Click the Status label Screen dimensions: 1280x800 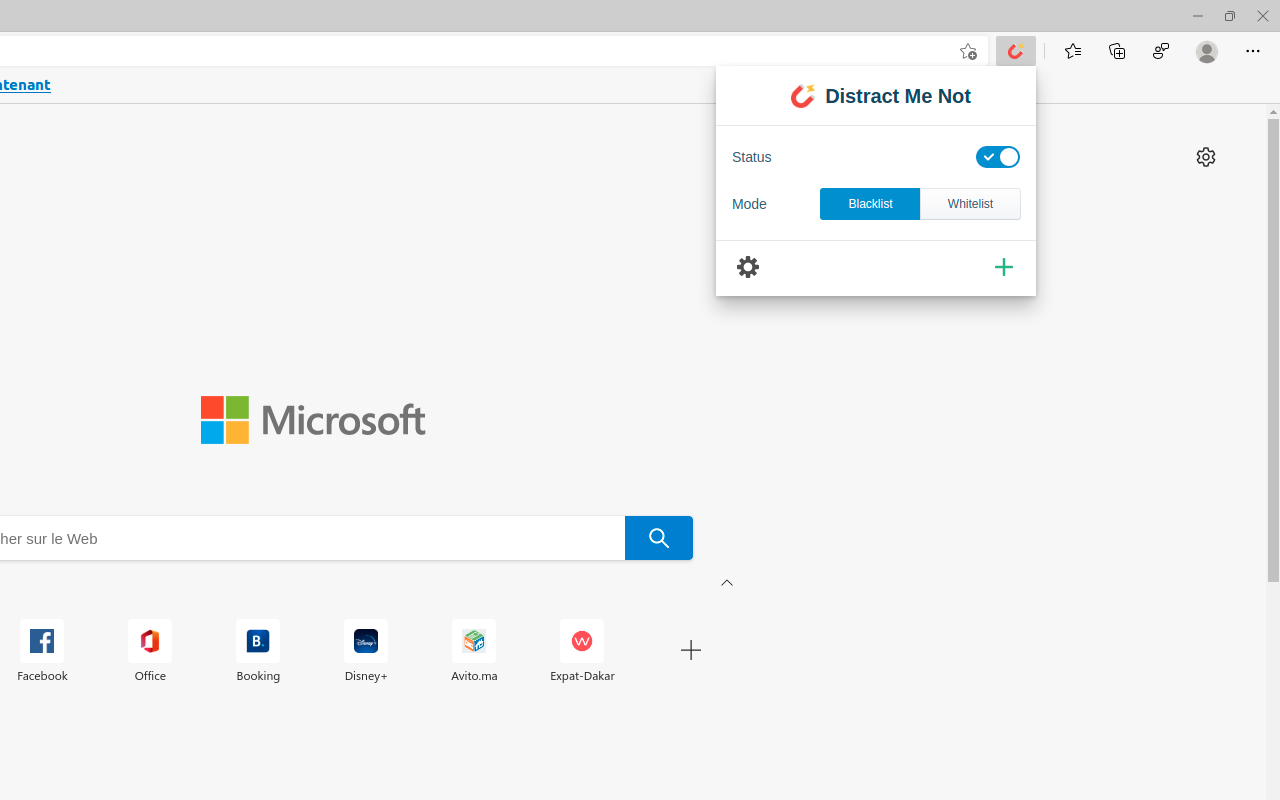pos(752,157)
